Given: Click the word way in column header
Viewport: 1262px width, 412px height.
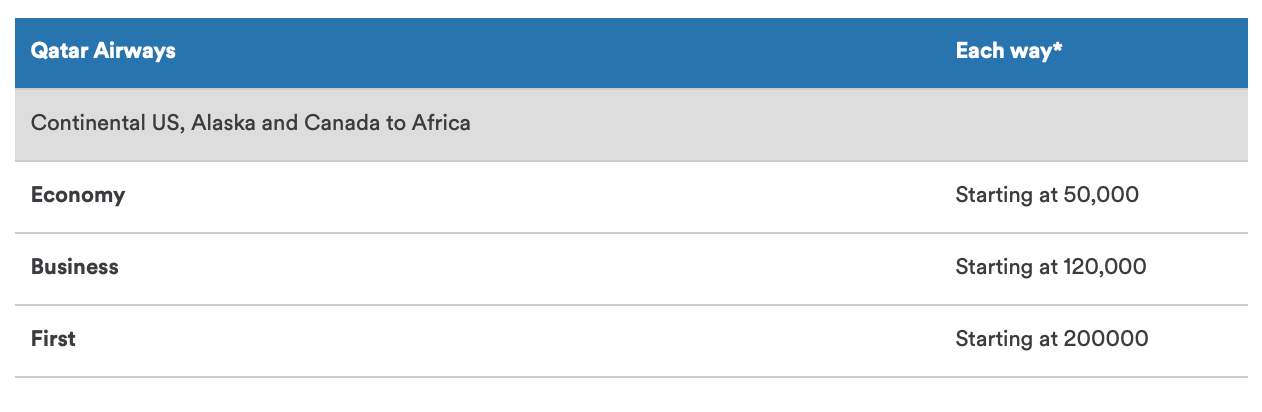Looking at the screenshot, I should (1029, 52).
